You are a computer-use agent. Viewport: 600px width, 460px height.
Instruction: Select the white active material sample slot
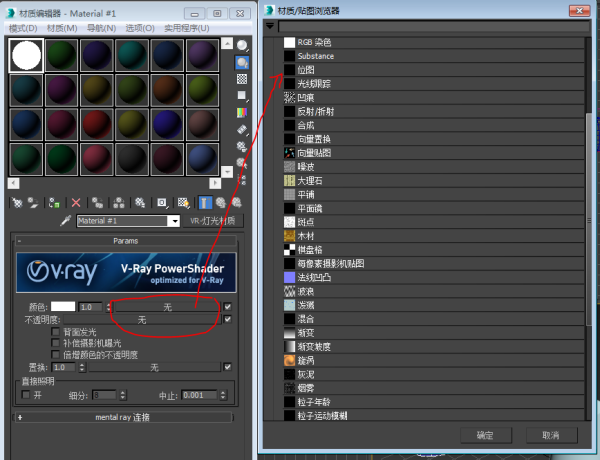pos(26,55)
